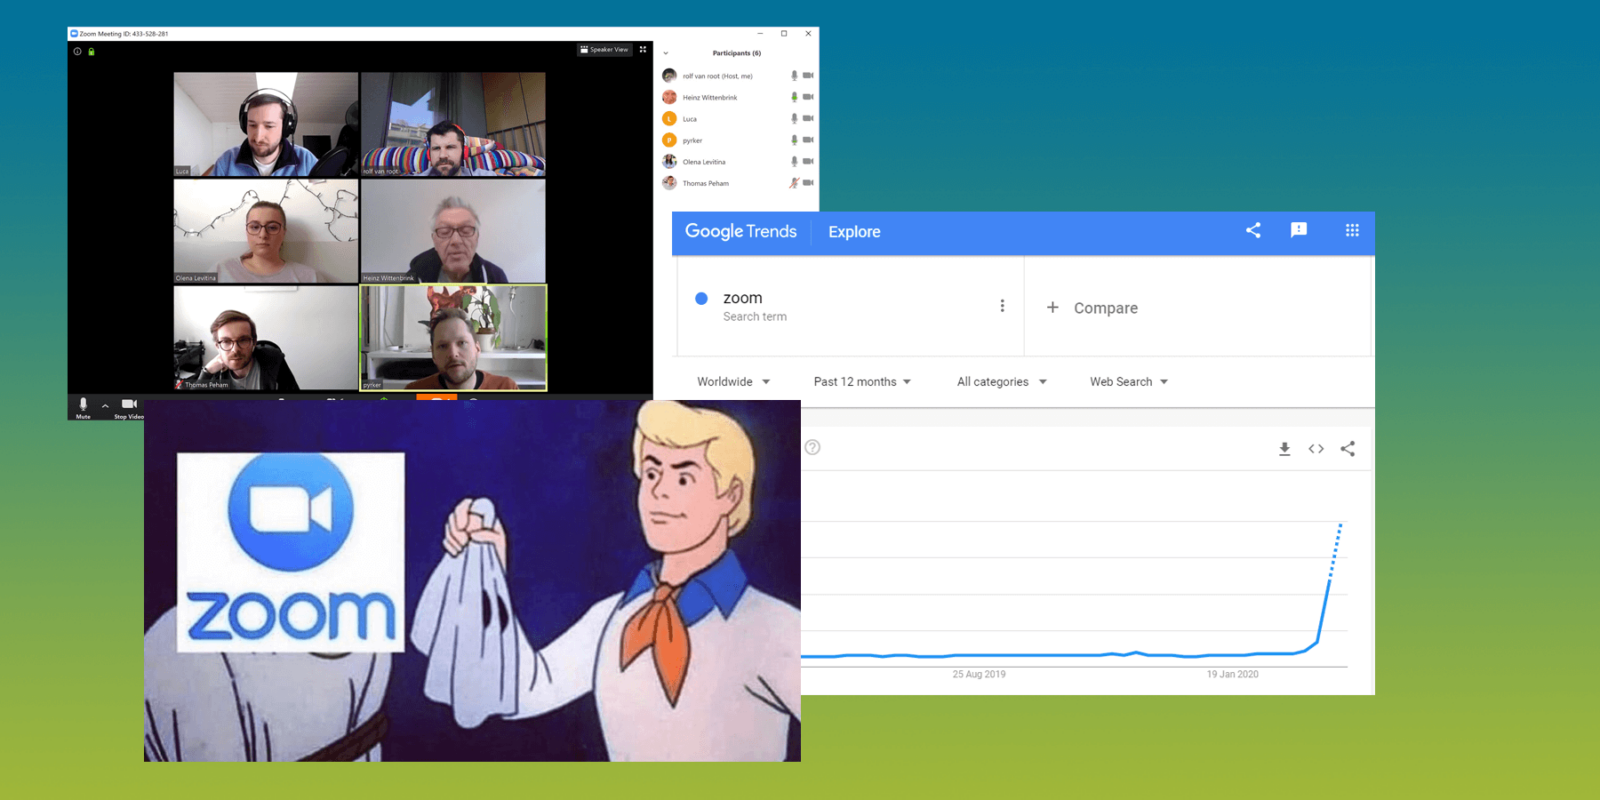
Task: Click the blue dot color for zoom term
Action: coord(701,298)
